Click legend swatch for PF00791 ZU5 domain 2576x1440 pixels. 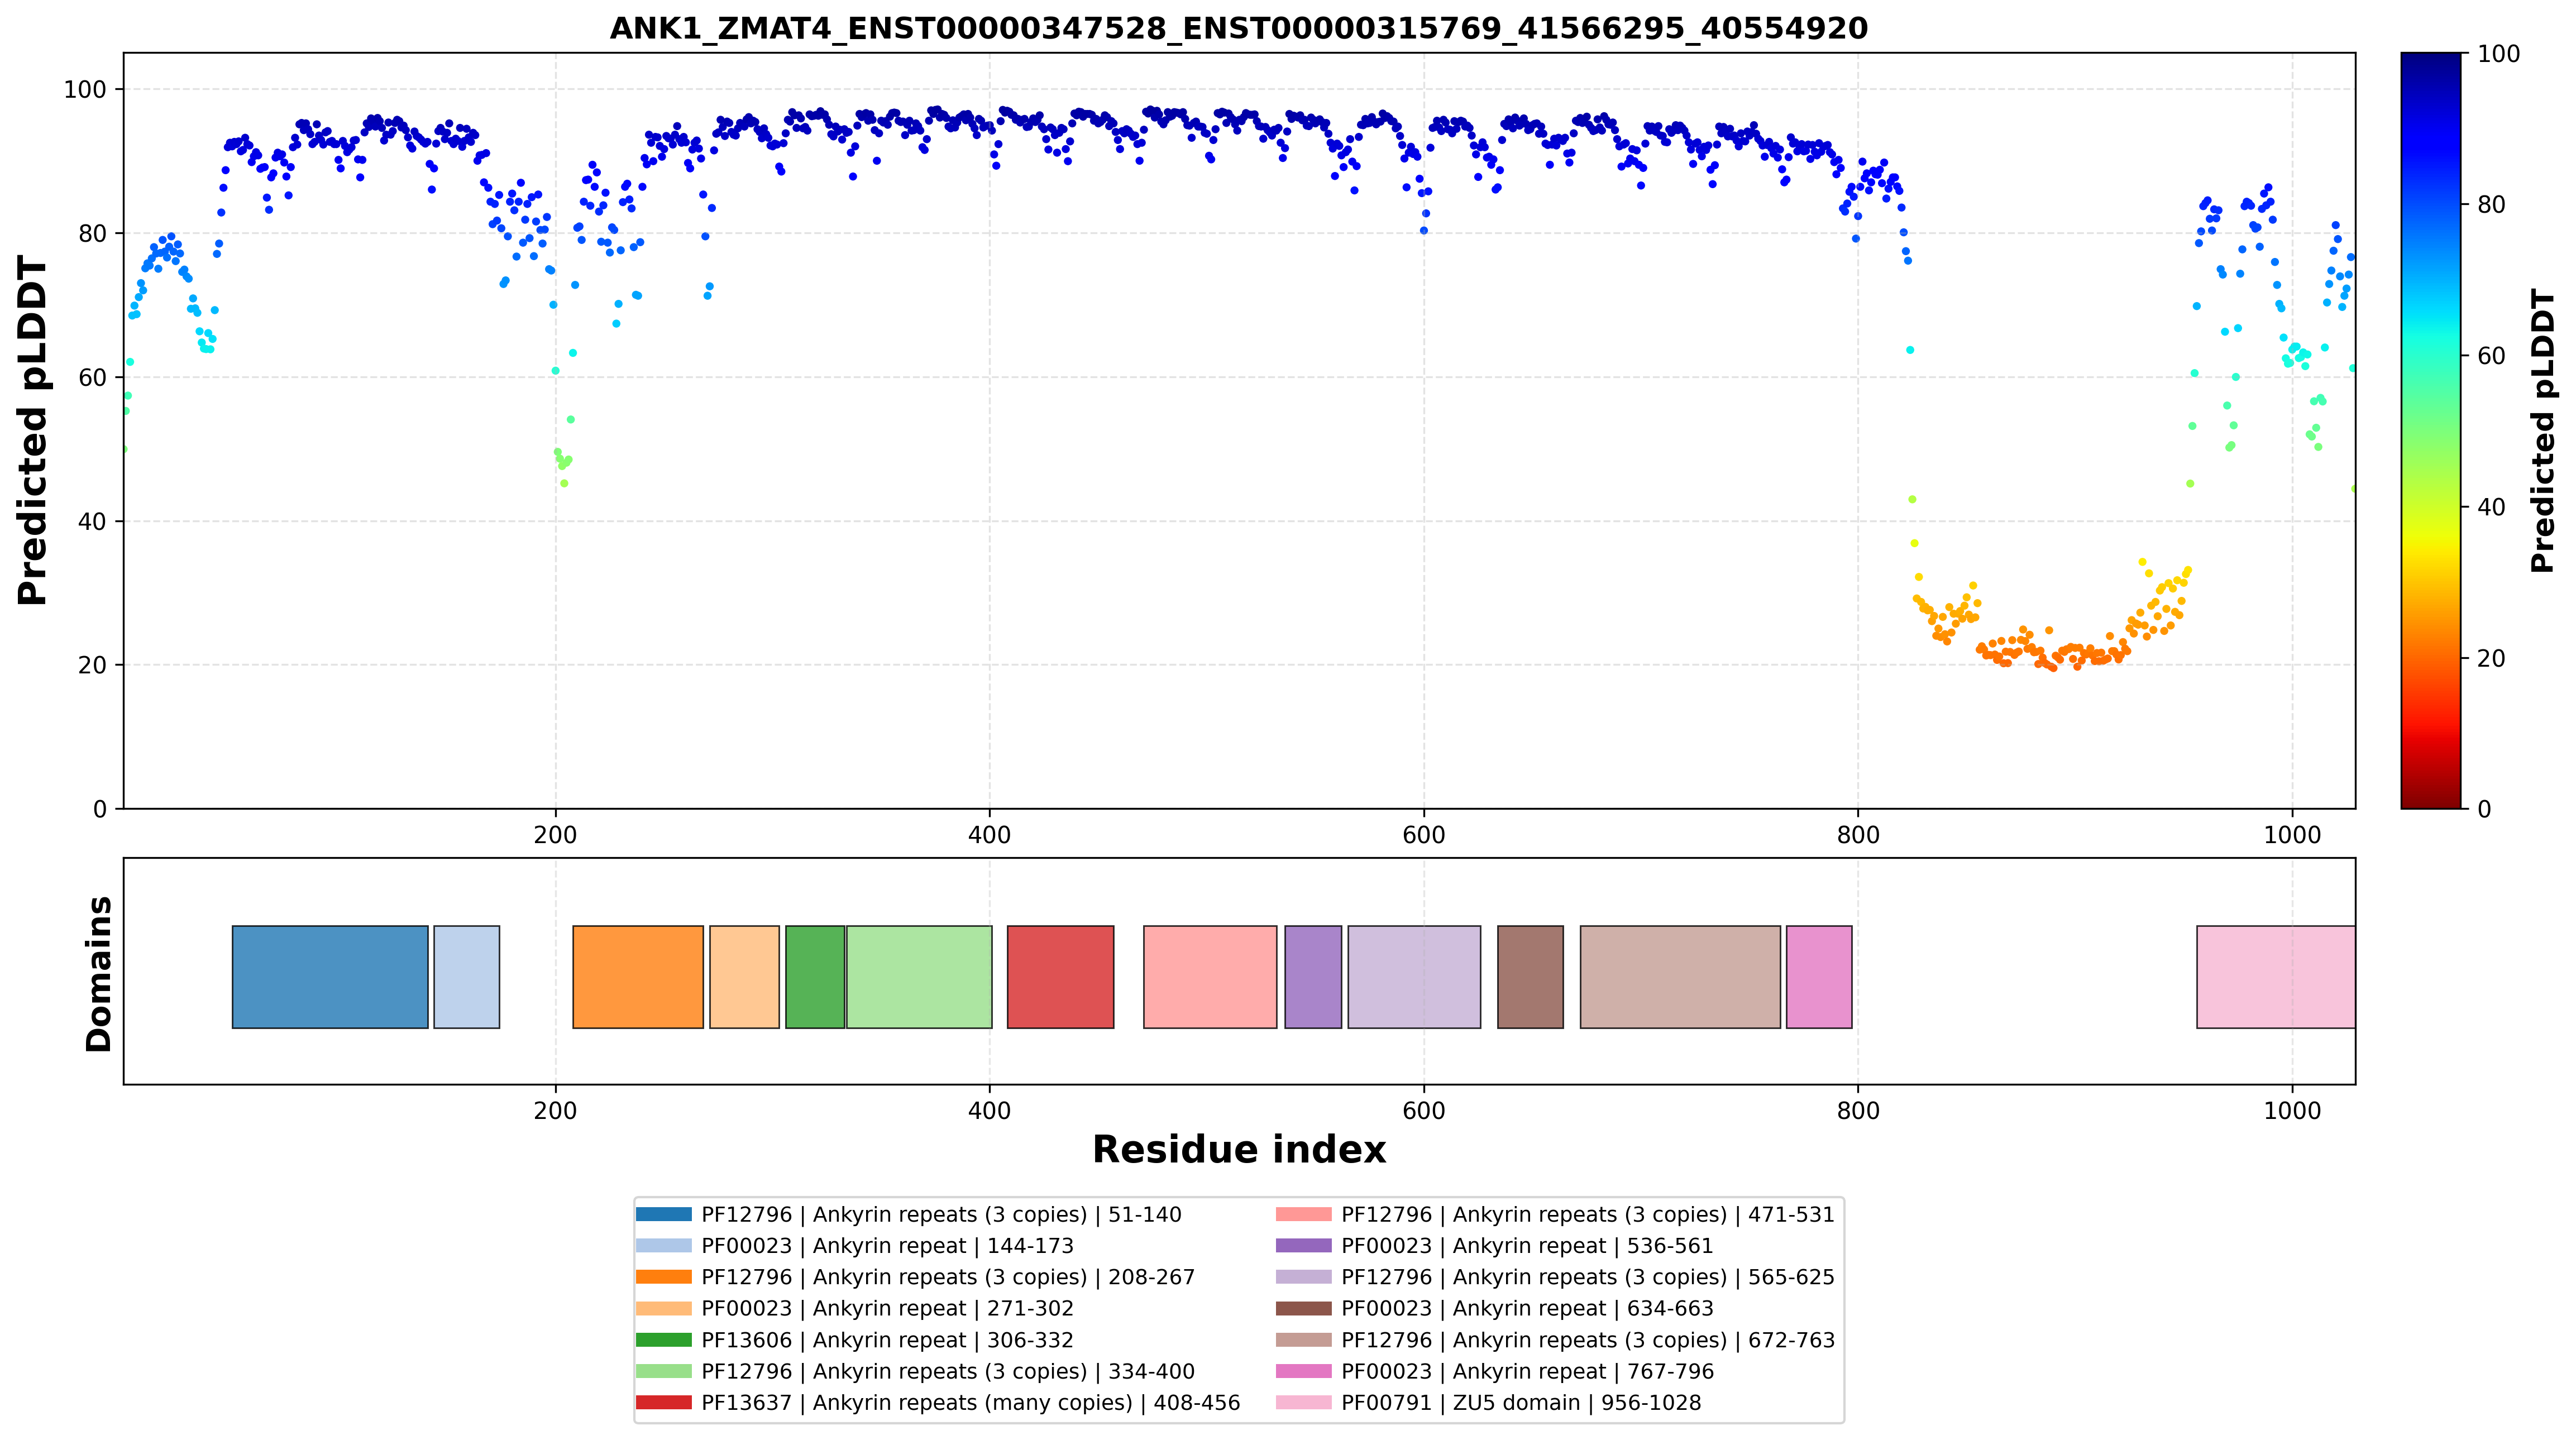[x=1304, y=1403]
